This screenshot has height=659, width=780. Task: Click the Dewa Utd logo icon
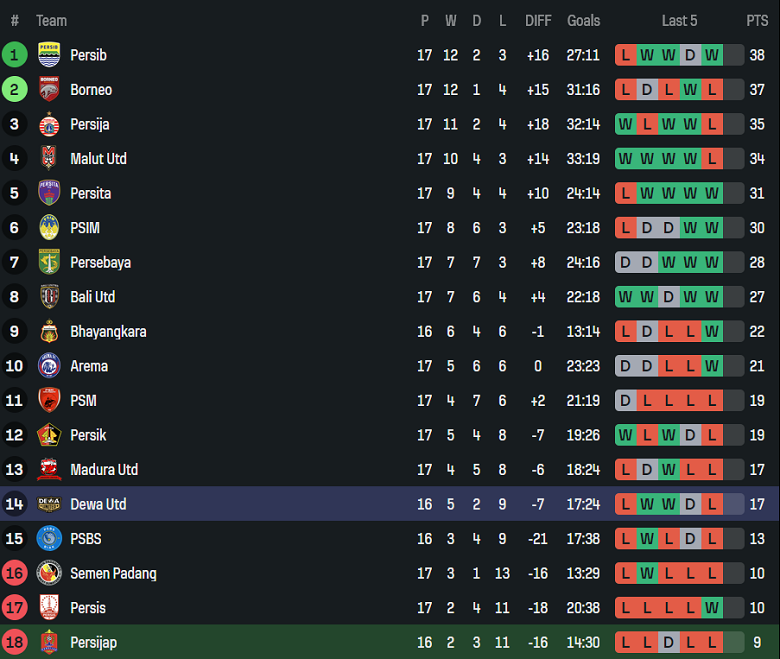[x=49, y=504]
